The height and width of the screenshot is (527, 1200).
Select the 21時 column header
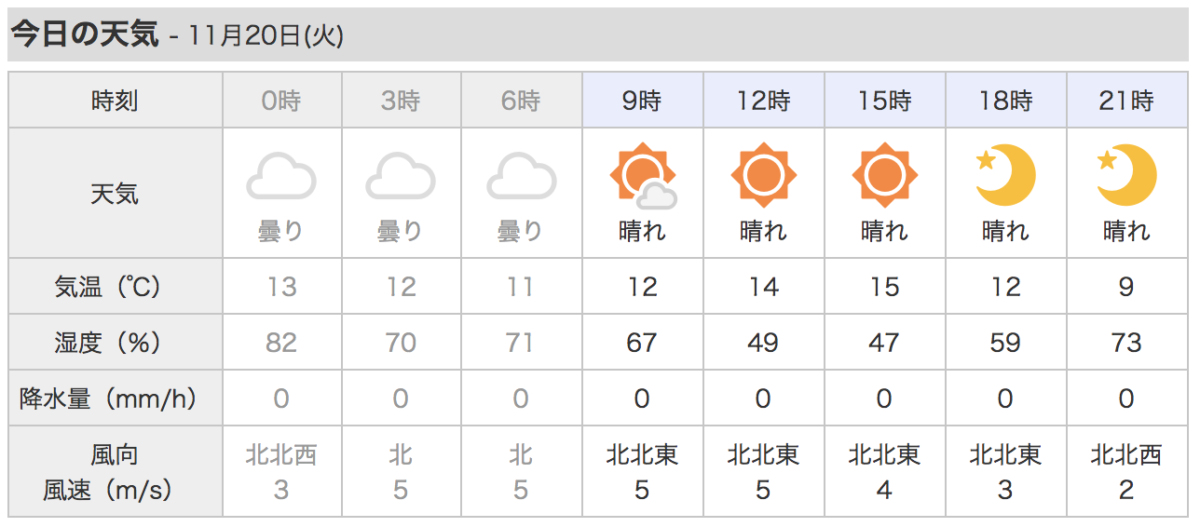tap(1126, 101)
